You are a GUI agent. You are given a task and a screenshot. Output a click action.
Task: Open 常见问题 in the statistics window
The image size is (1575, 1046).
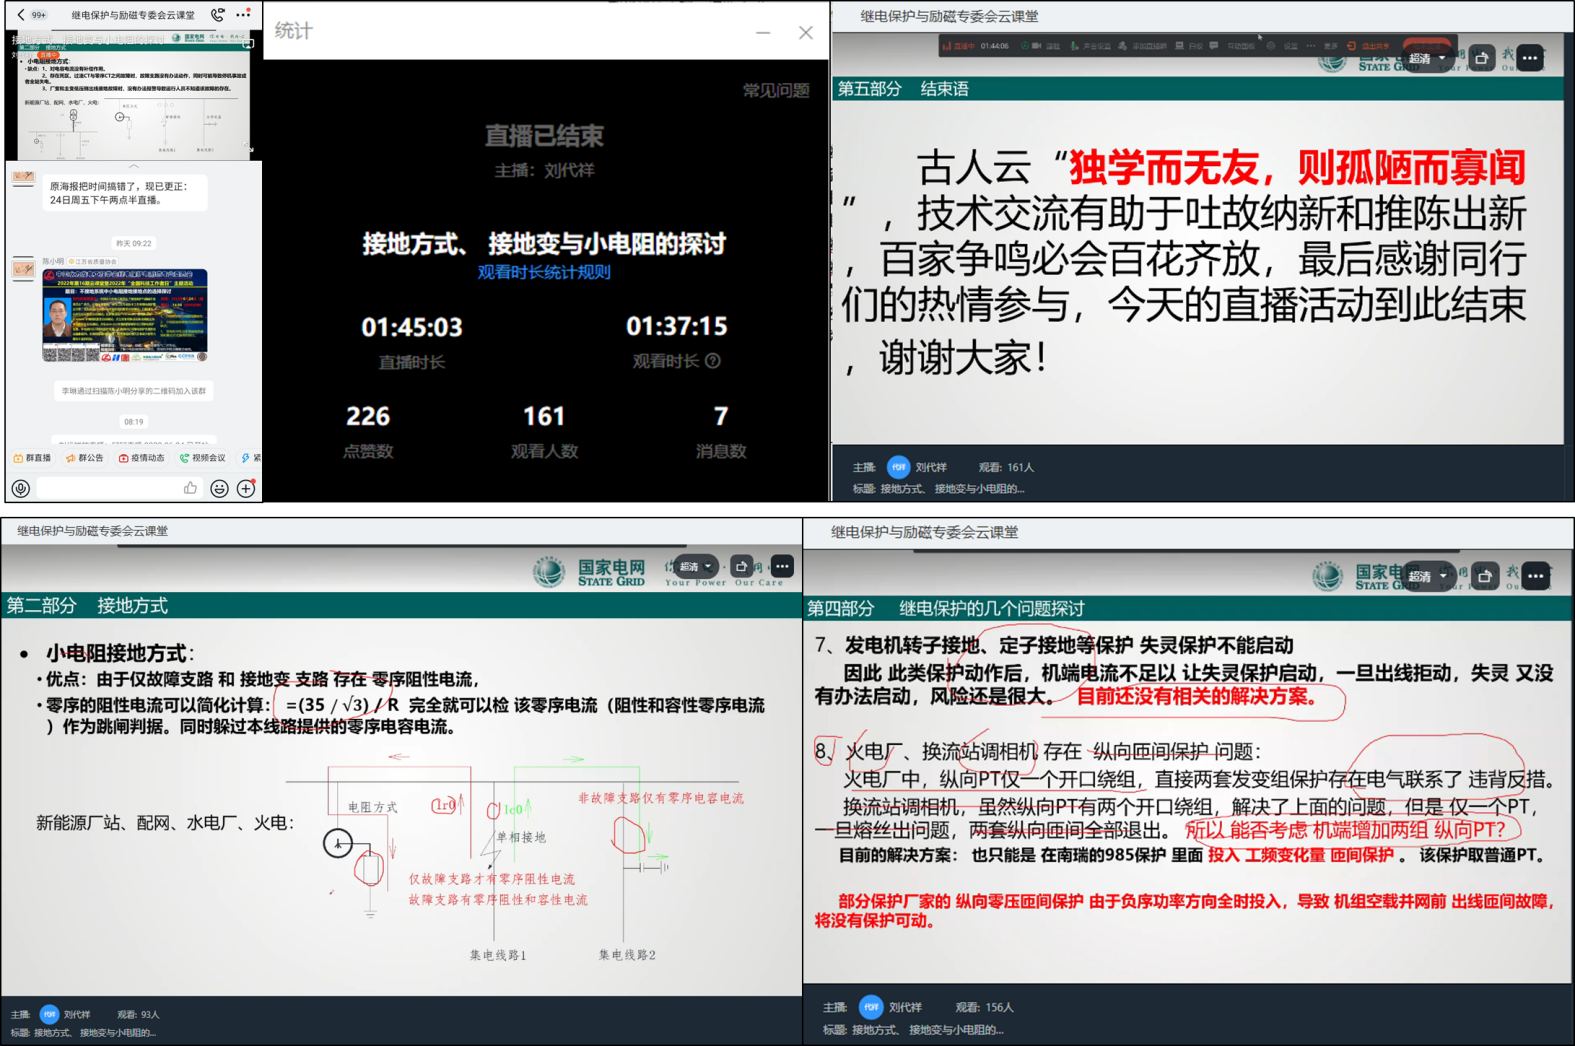pos(775,91)
